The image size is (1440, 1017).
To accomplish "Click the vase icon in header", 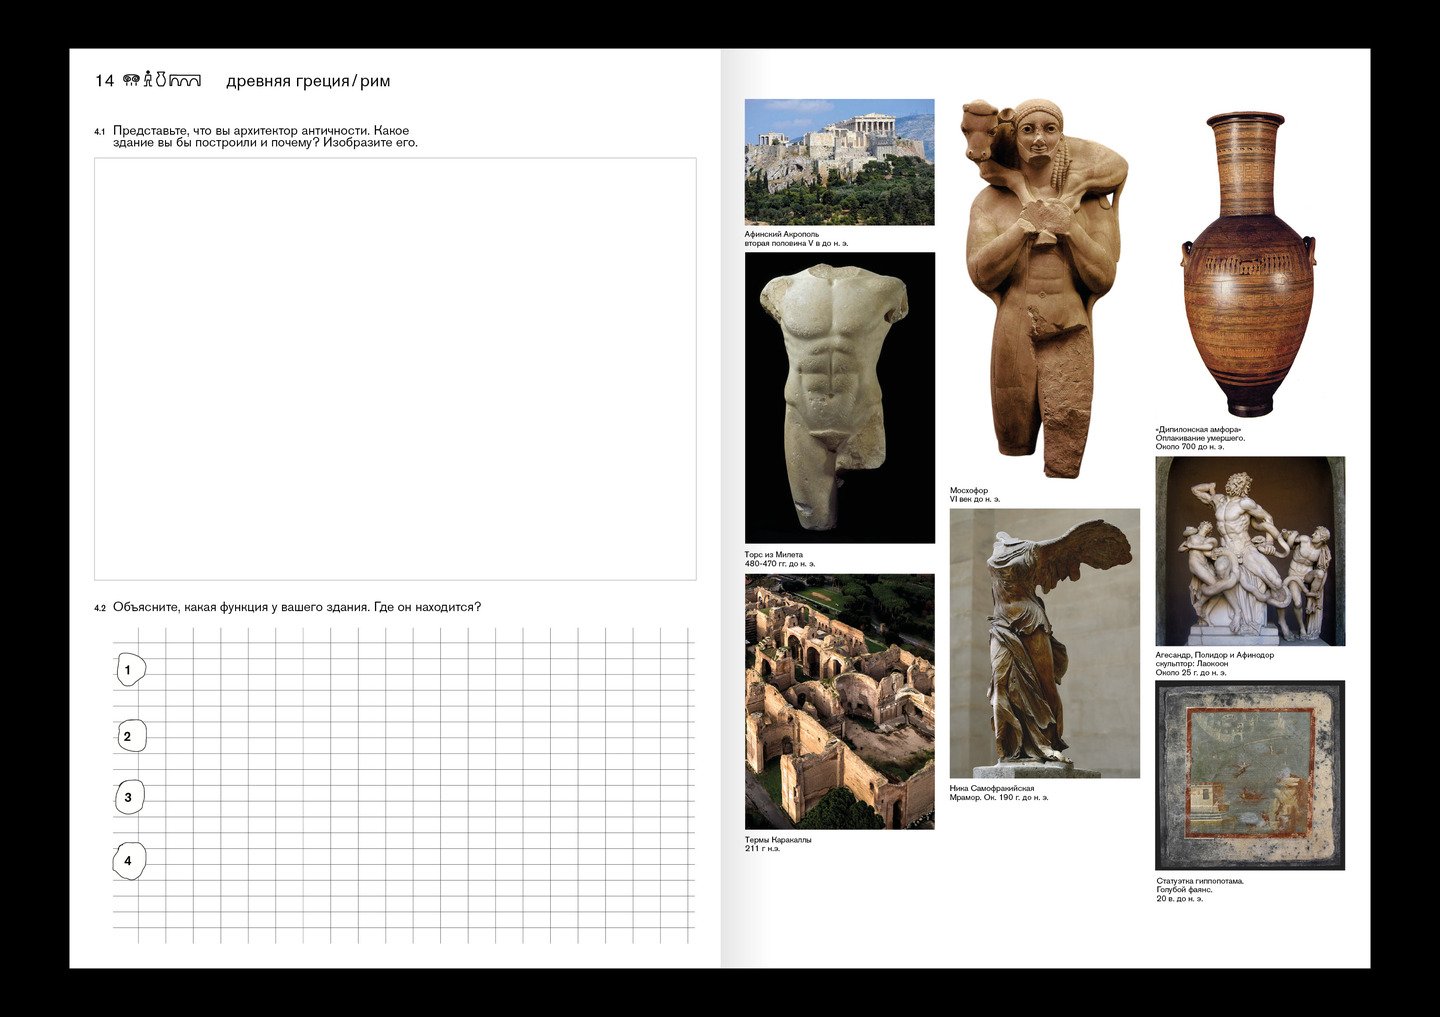I will (x=160, y=79).
